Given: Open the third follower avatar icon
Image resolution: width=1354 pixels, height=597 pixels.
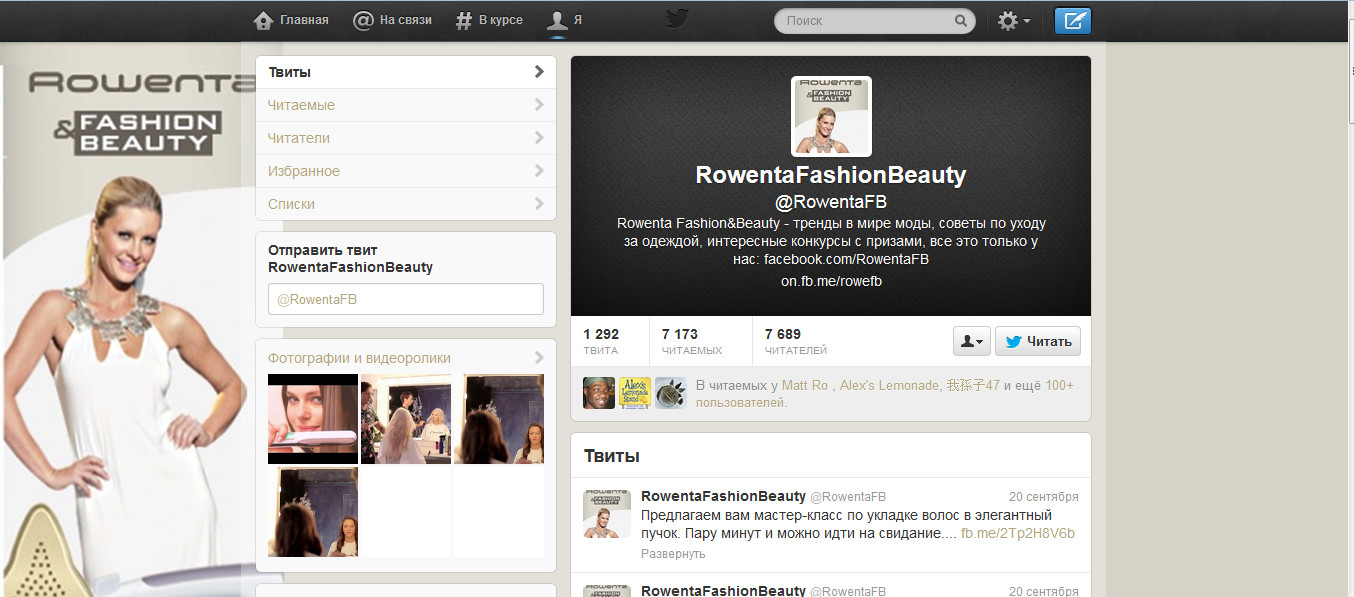Looking at the screenshot, I should 671,393.
